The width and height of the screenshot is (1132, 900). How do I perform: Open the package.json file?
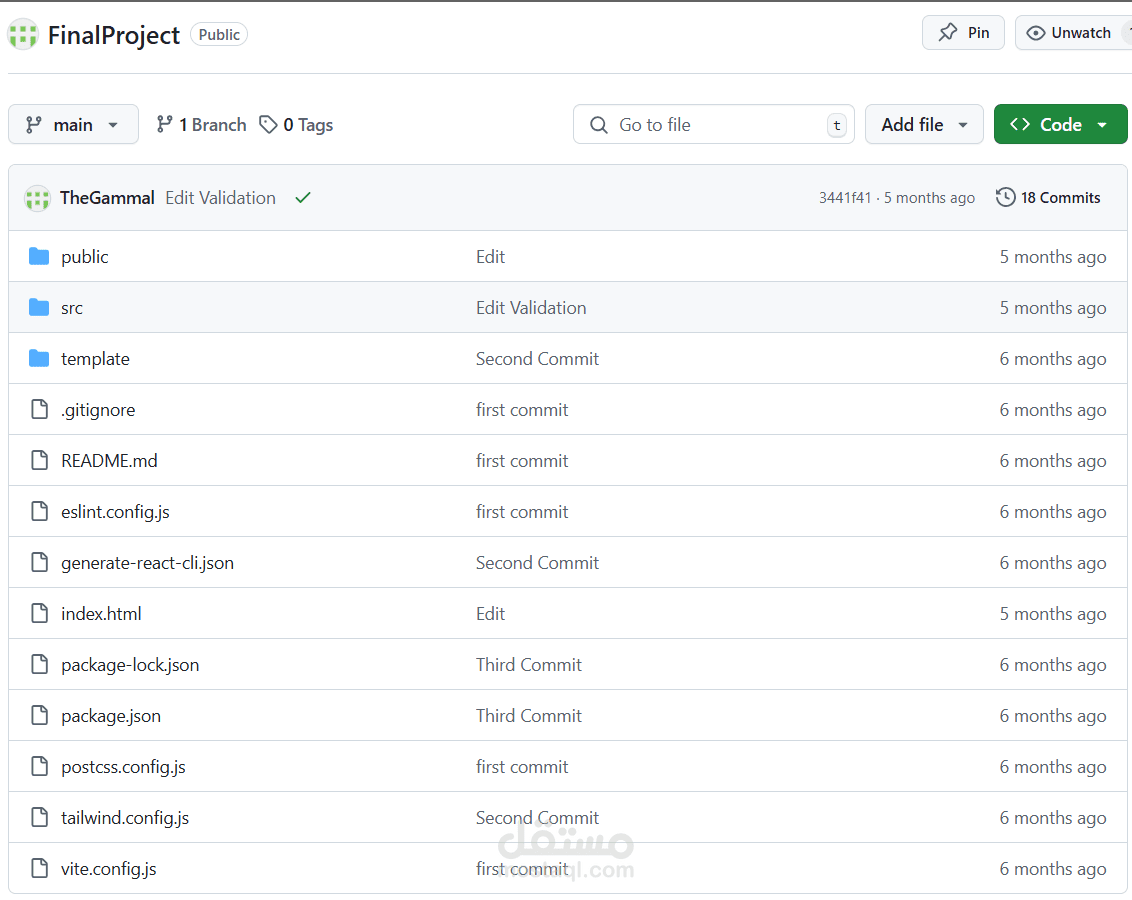(111, 716)
